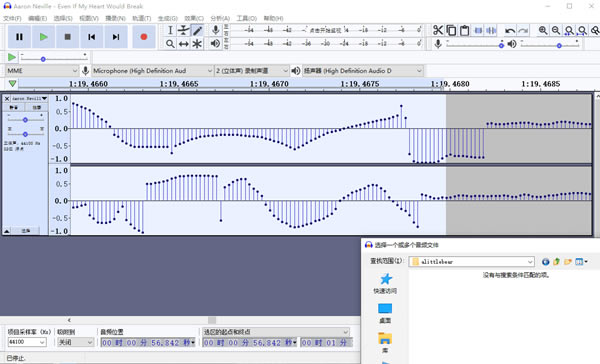Collapse the track with the up-arrow button
The height and width of the screenshot is (364, 600).
pos(7,231)
